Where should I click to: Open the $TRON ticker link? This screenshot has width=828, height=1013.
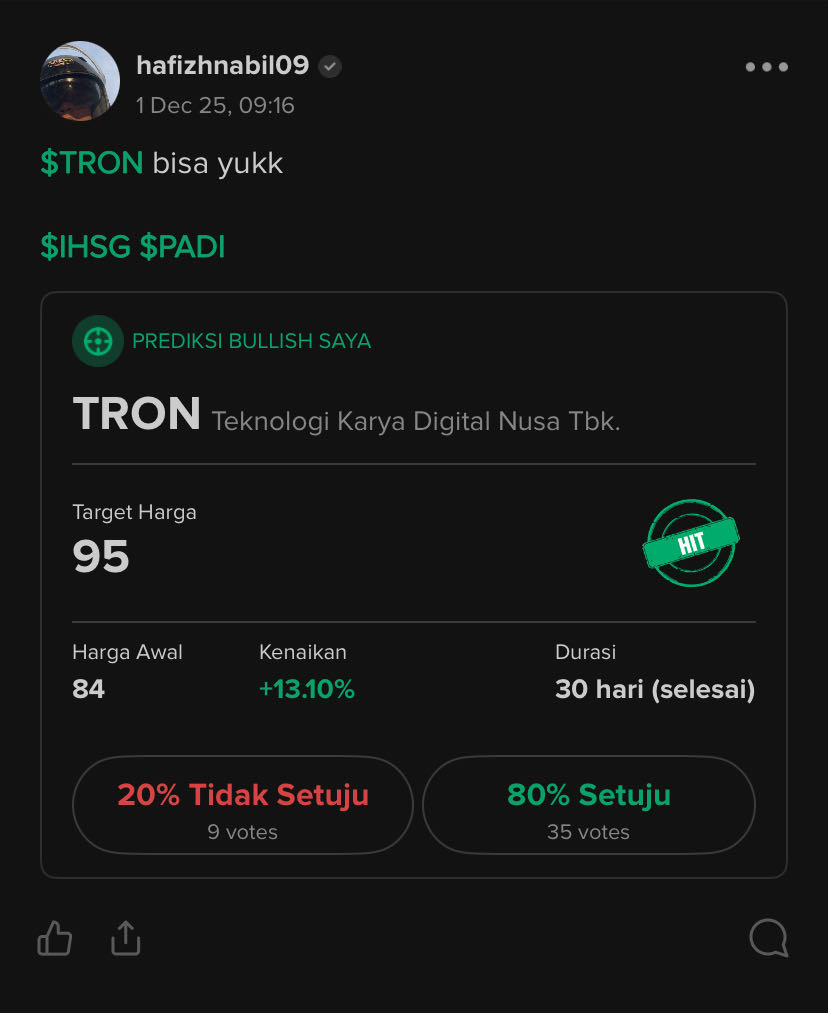coord(92,163)
